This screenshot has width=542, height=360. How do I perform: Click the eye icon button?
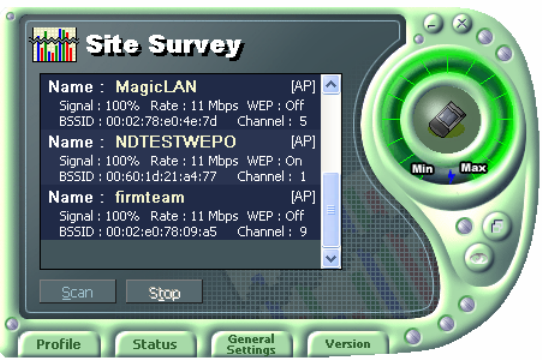(478, 258)
